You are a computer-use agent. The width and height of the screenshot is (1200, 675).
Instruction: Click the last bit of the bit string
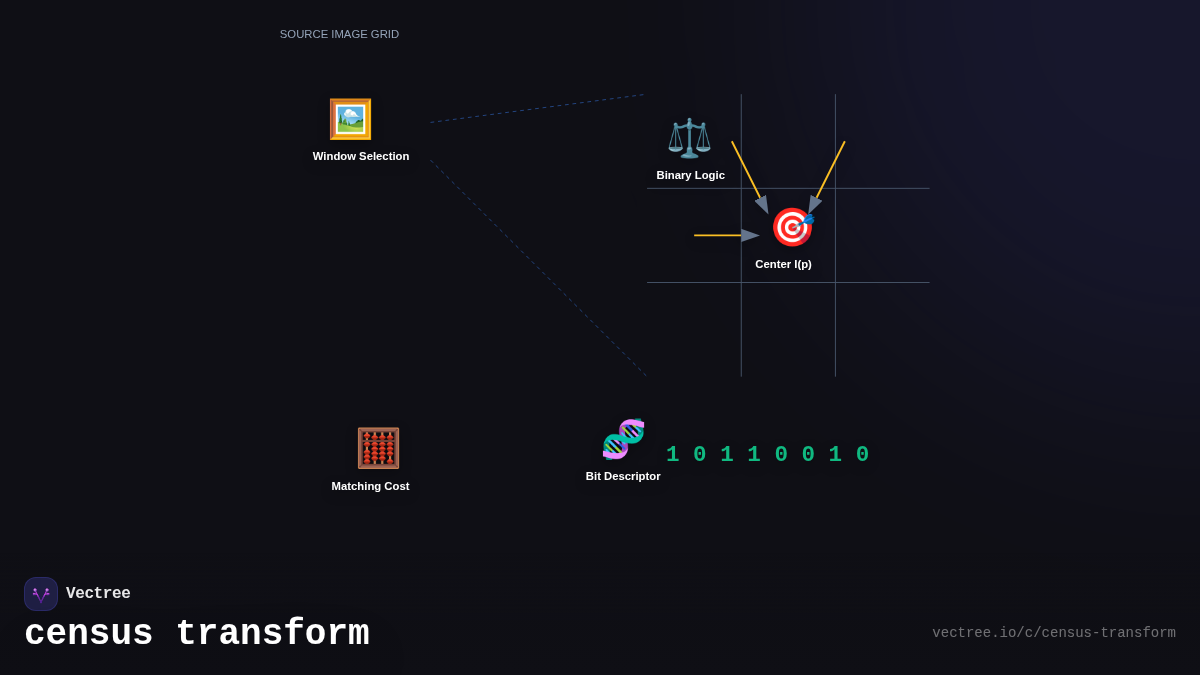click(862, 455)
